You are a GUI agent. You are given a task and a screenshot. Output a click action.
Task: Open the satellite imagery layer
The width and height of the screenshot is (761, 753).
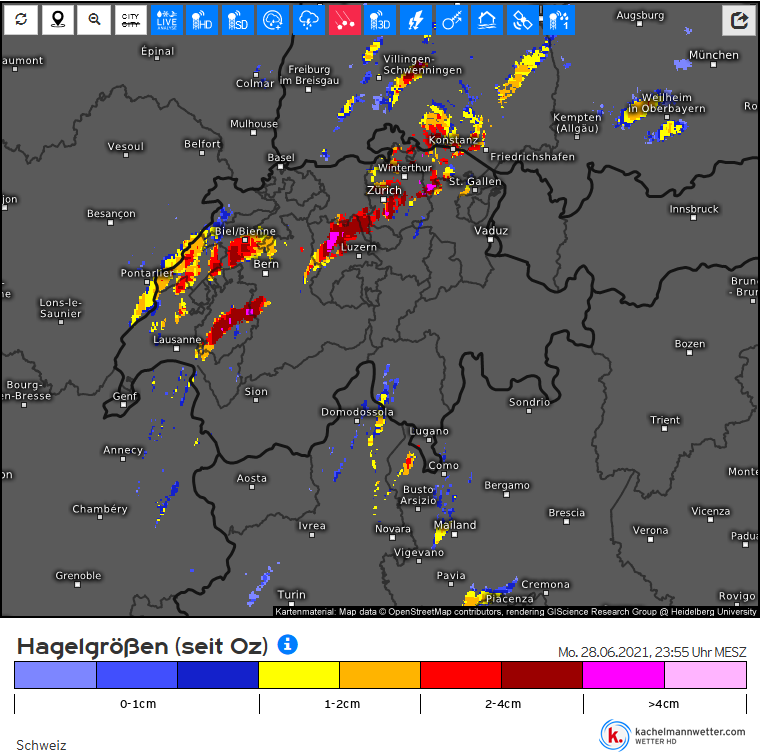[523, 20]
